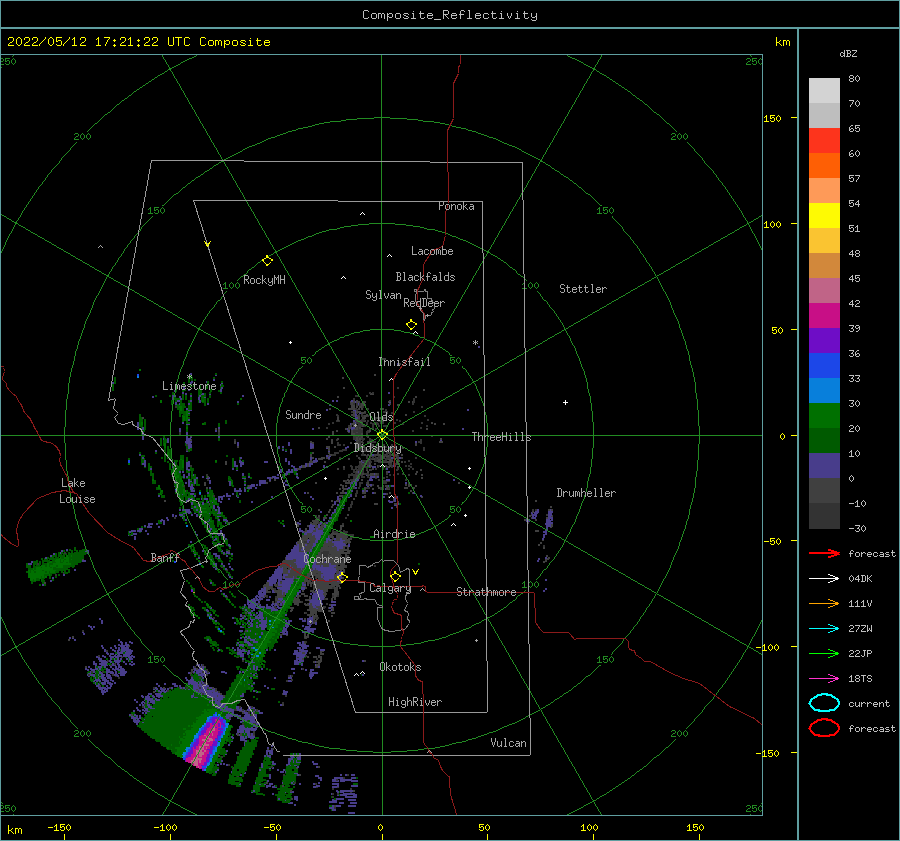Click the red forecast arrow in legend

point(824,553)
